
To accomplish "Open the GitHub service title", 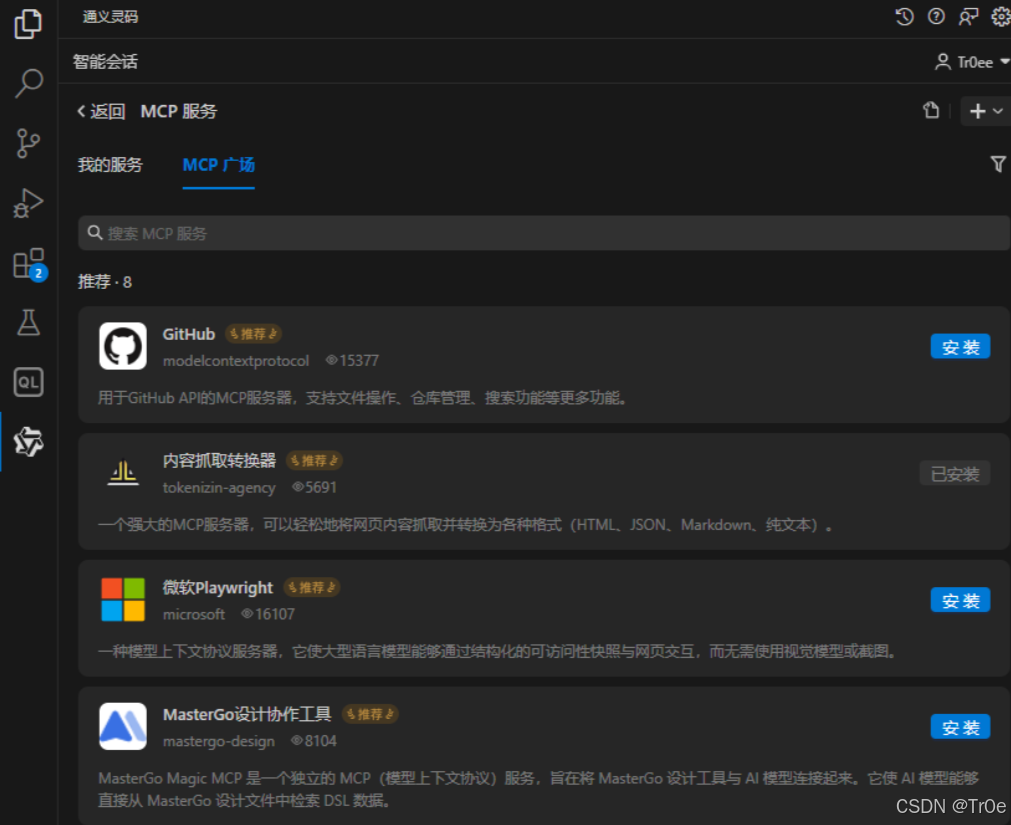I will [x=188, y=334].
